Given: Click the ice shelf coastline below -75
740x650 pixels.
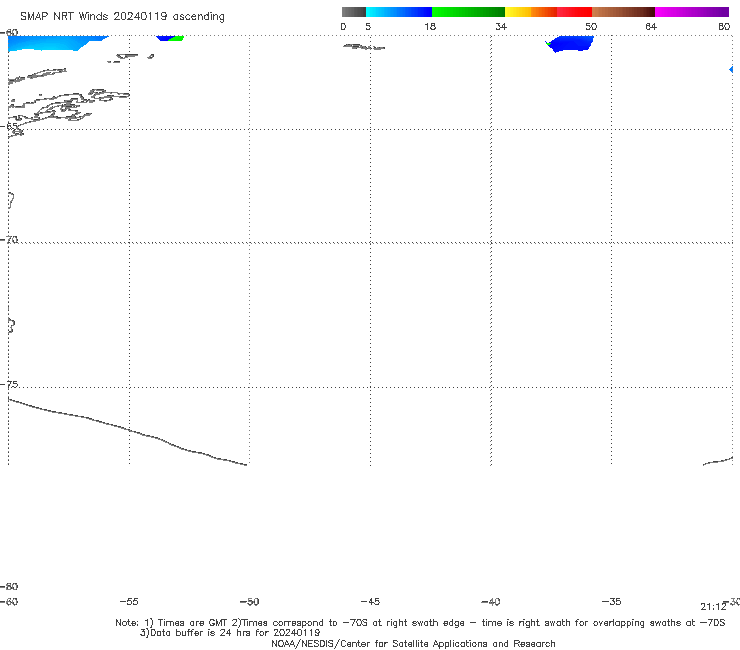Looking at the screenshot, I should (x=127, y=431).
